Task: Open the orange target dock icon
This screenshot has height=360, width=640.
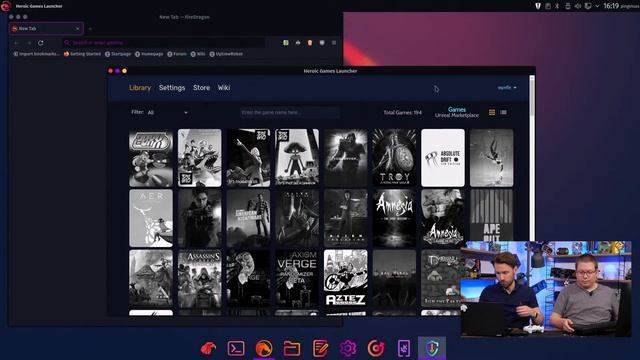Action: pyautogui.click(x=376, y=348)
